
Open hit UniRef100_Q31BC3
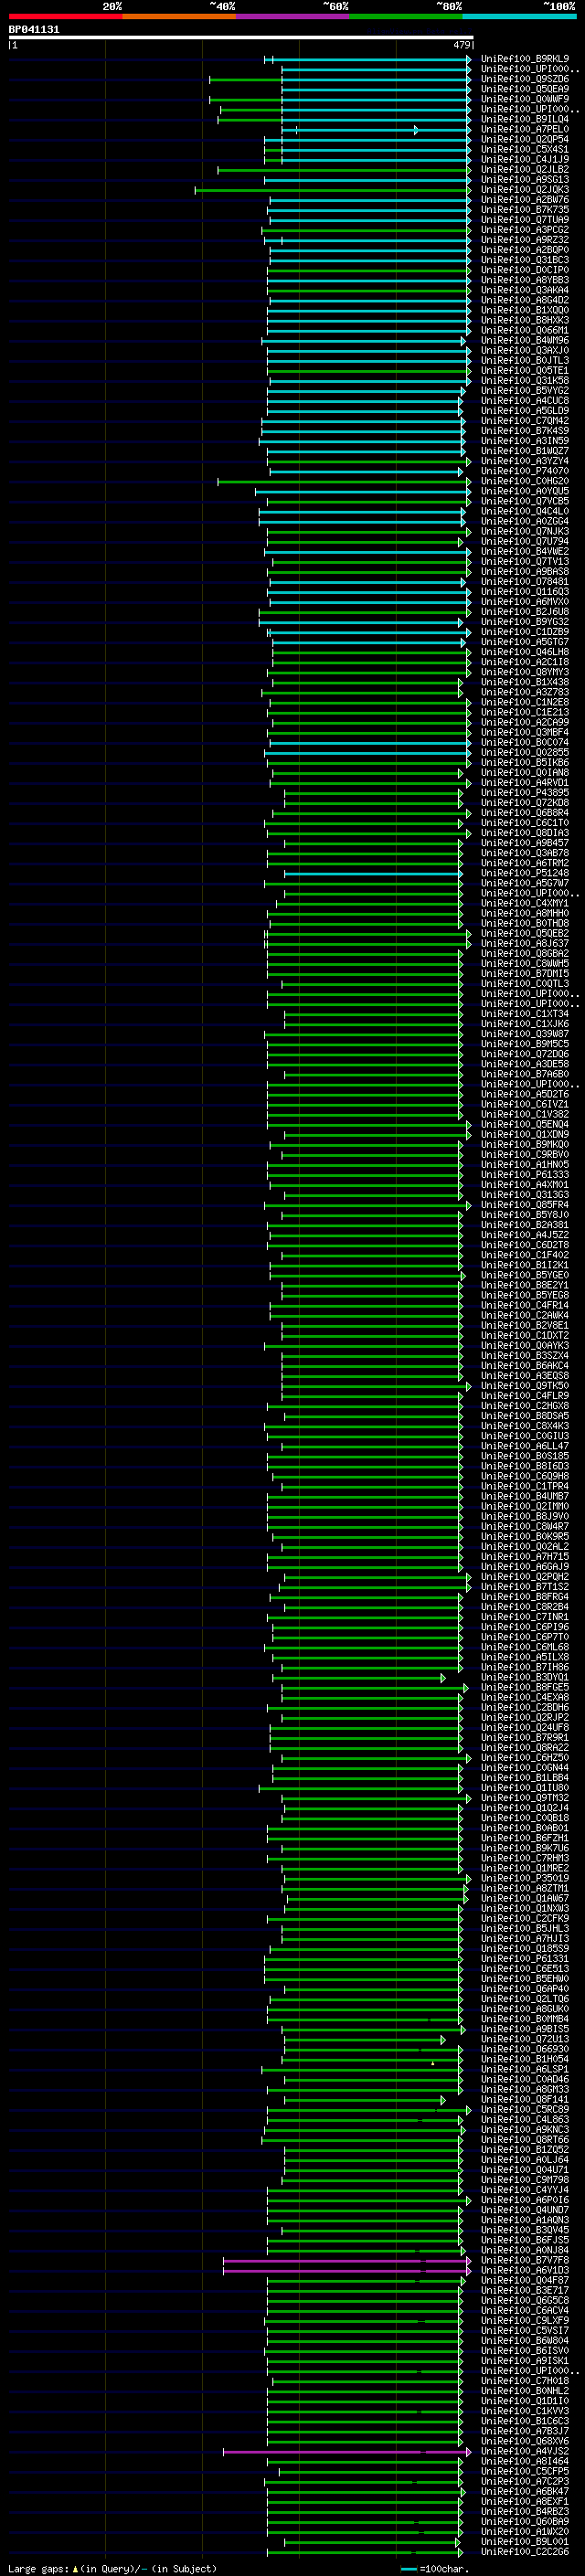point(525,260)
